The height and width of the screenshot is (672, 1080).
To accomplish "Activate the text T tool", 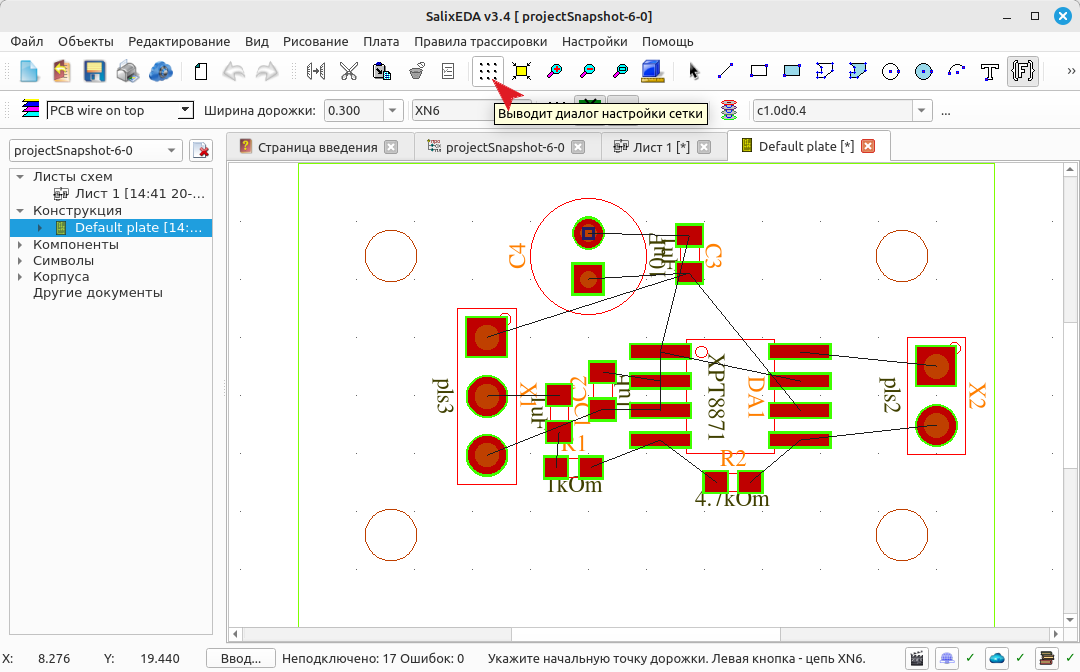I will click(990, 71).
